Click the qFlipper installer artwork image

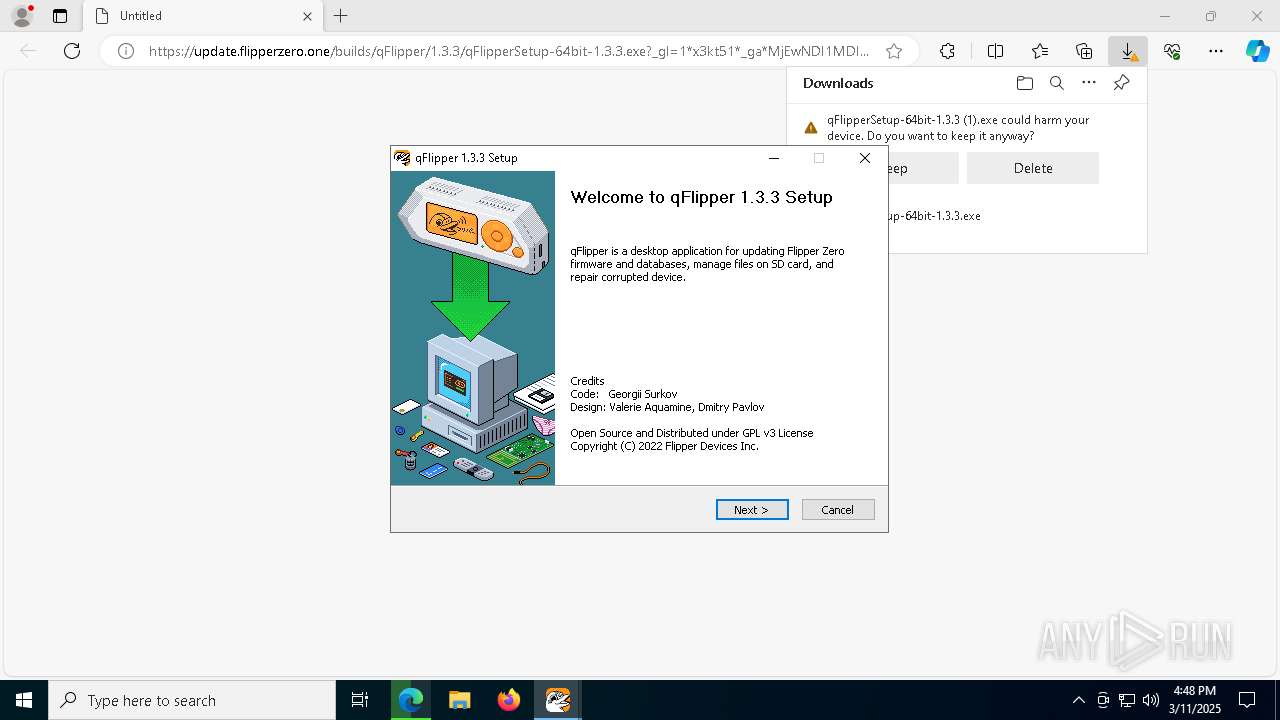[x=473, y=328]
